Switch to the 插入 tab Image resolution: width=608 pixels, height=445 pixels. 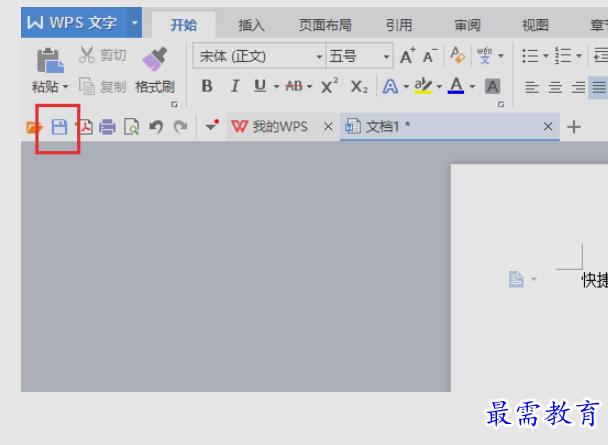pos(251,25)
